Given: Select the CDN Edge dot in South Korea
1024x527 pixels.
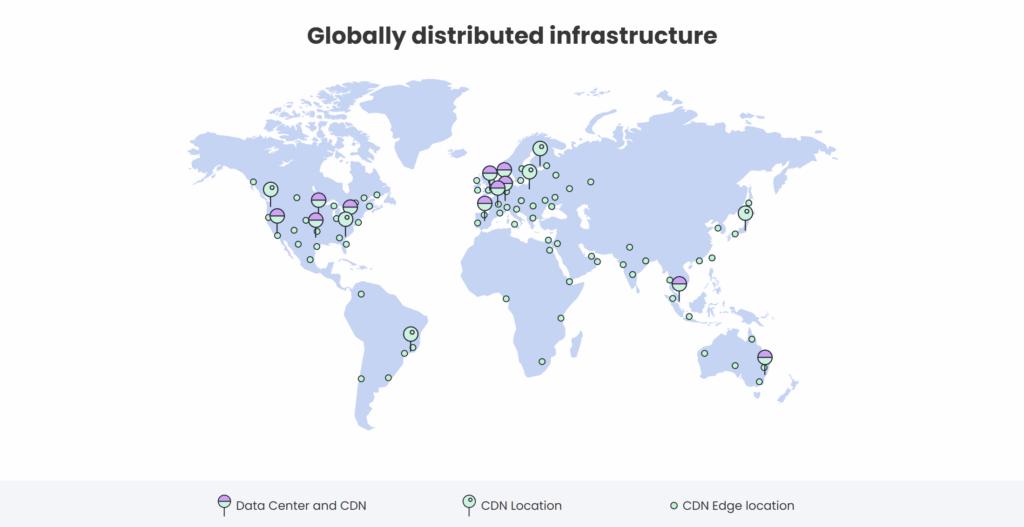Looking at the screenshot, I should pos(717,228).
